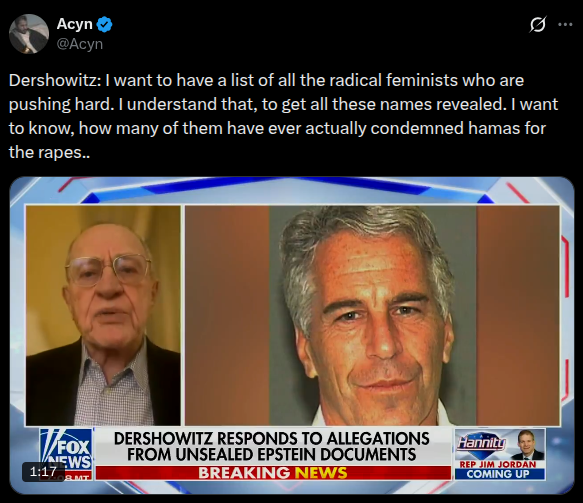Click the 1:17 video duration badge

43,472
